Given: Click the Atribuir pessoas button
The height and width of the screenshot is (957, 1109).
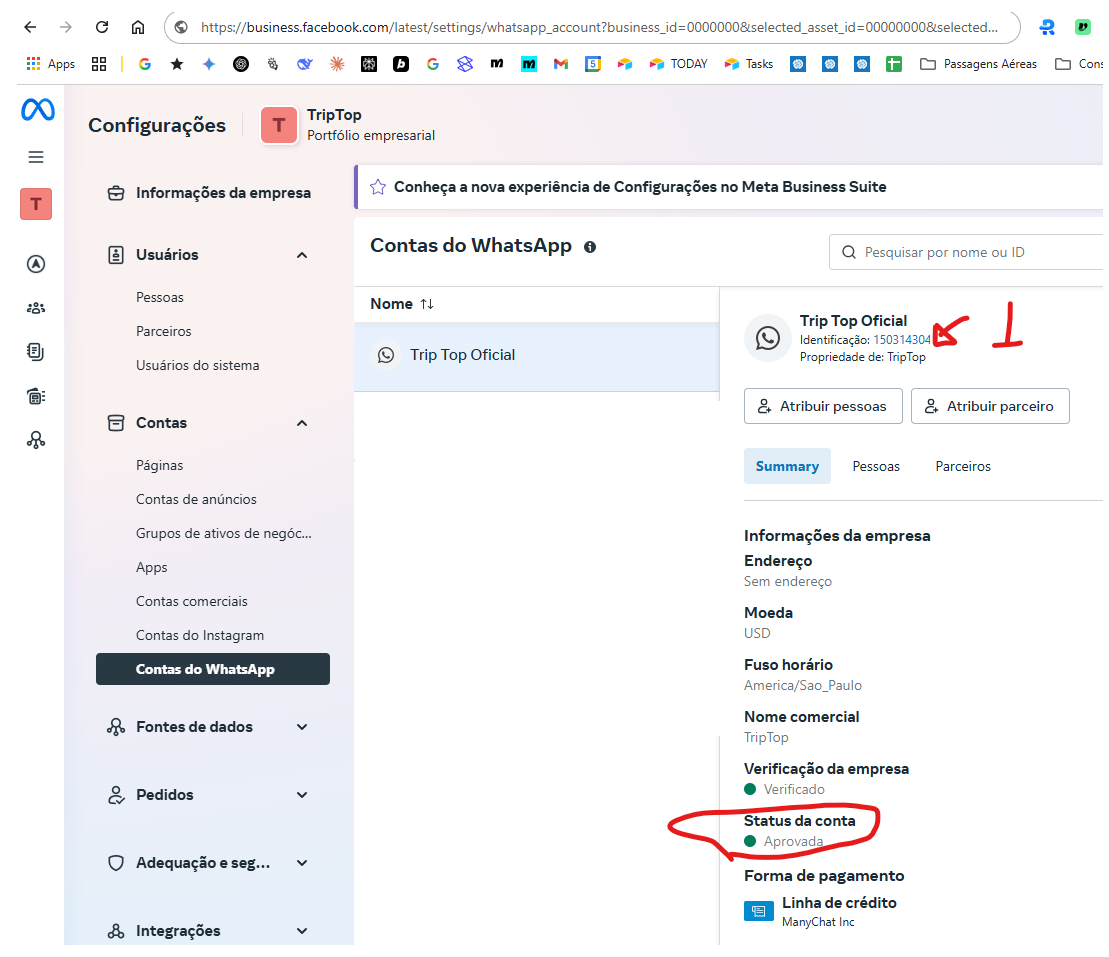Looking at the screenshot, I should tap(823, 406).
